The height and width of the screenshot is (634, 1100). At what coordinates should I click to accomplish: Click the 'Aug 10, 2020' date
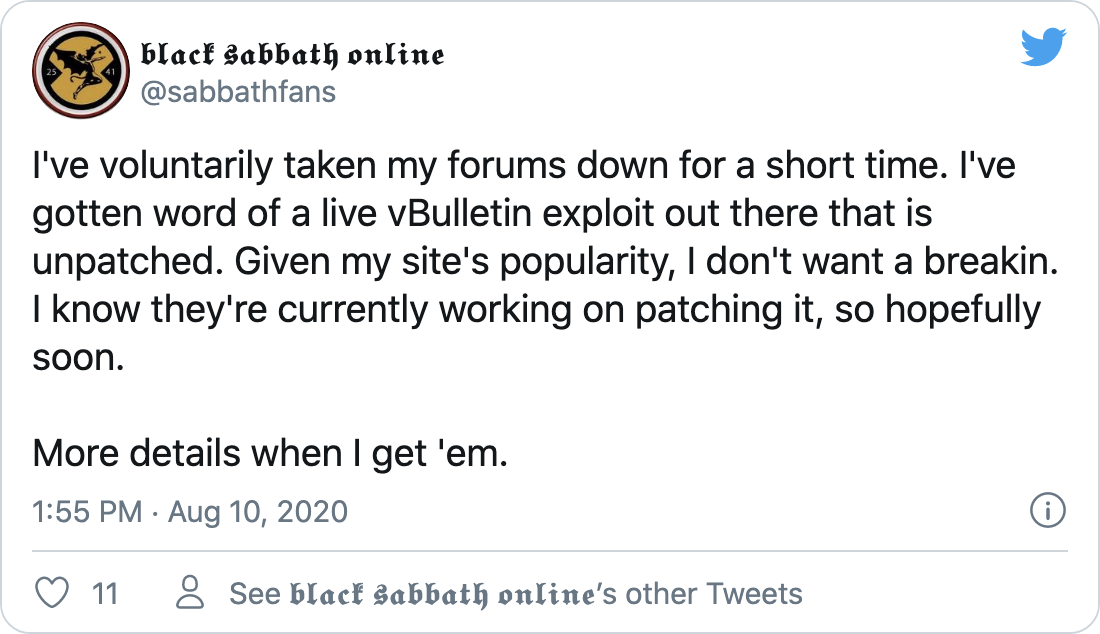257,511
